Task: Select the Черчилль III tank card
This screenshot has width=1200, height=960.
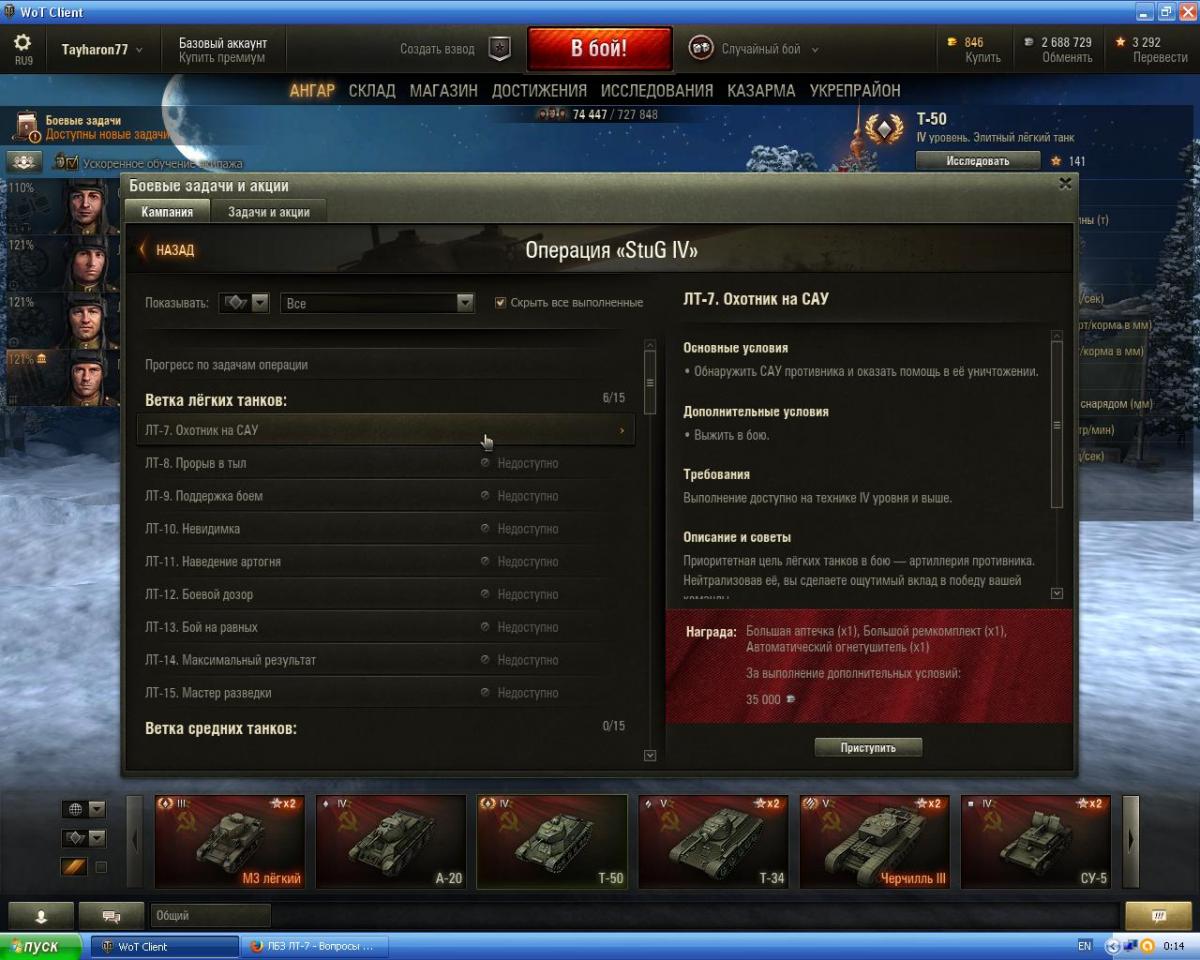Action: point(874,842)
